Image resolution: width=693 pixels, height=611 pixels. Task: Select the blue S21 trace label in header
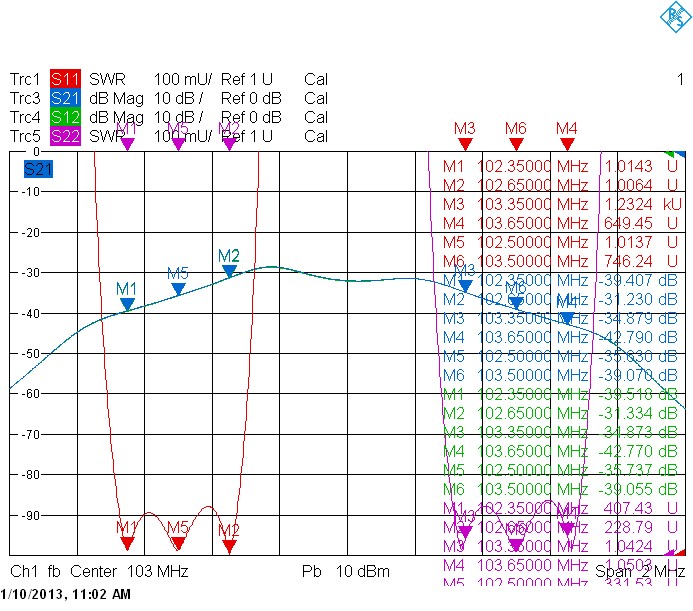[x=65, y=98]
